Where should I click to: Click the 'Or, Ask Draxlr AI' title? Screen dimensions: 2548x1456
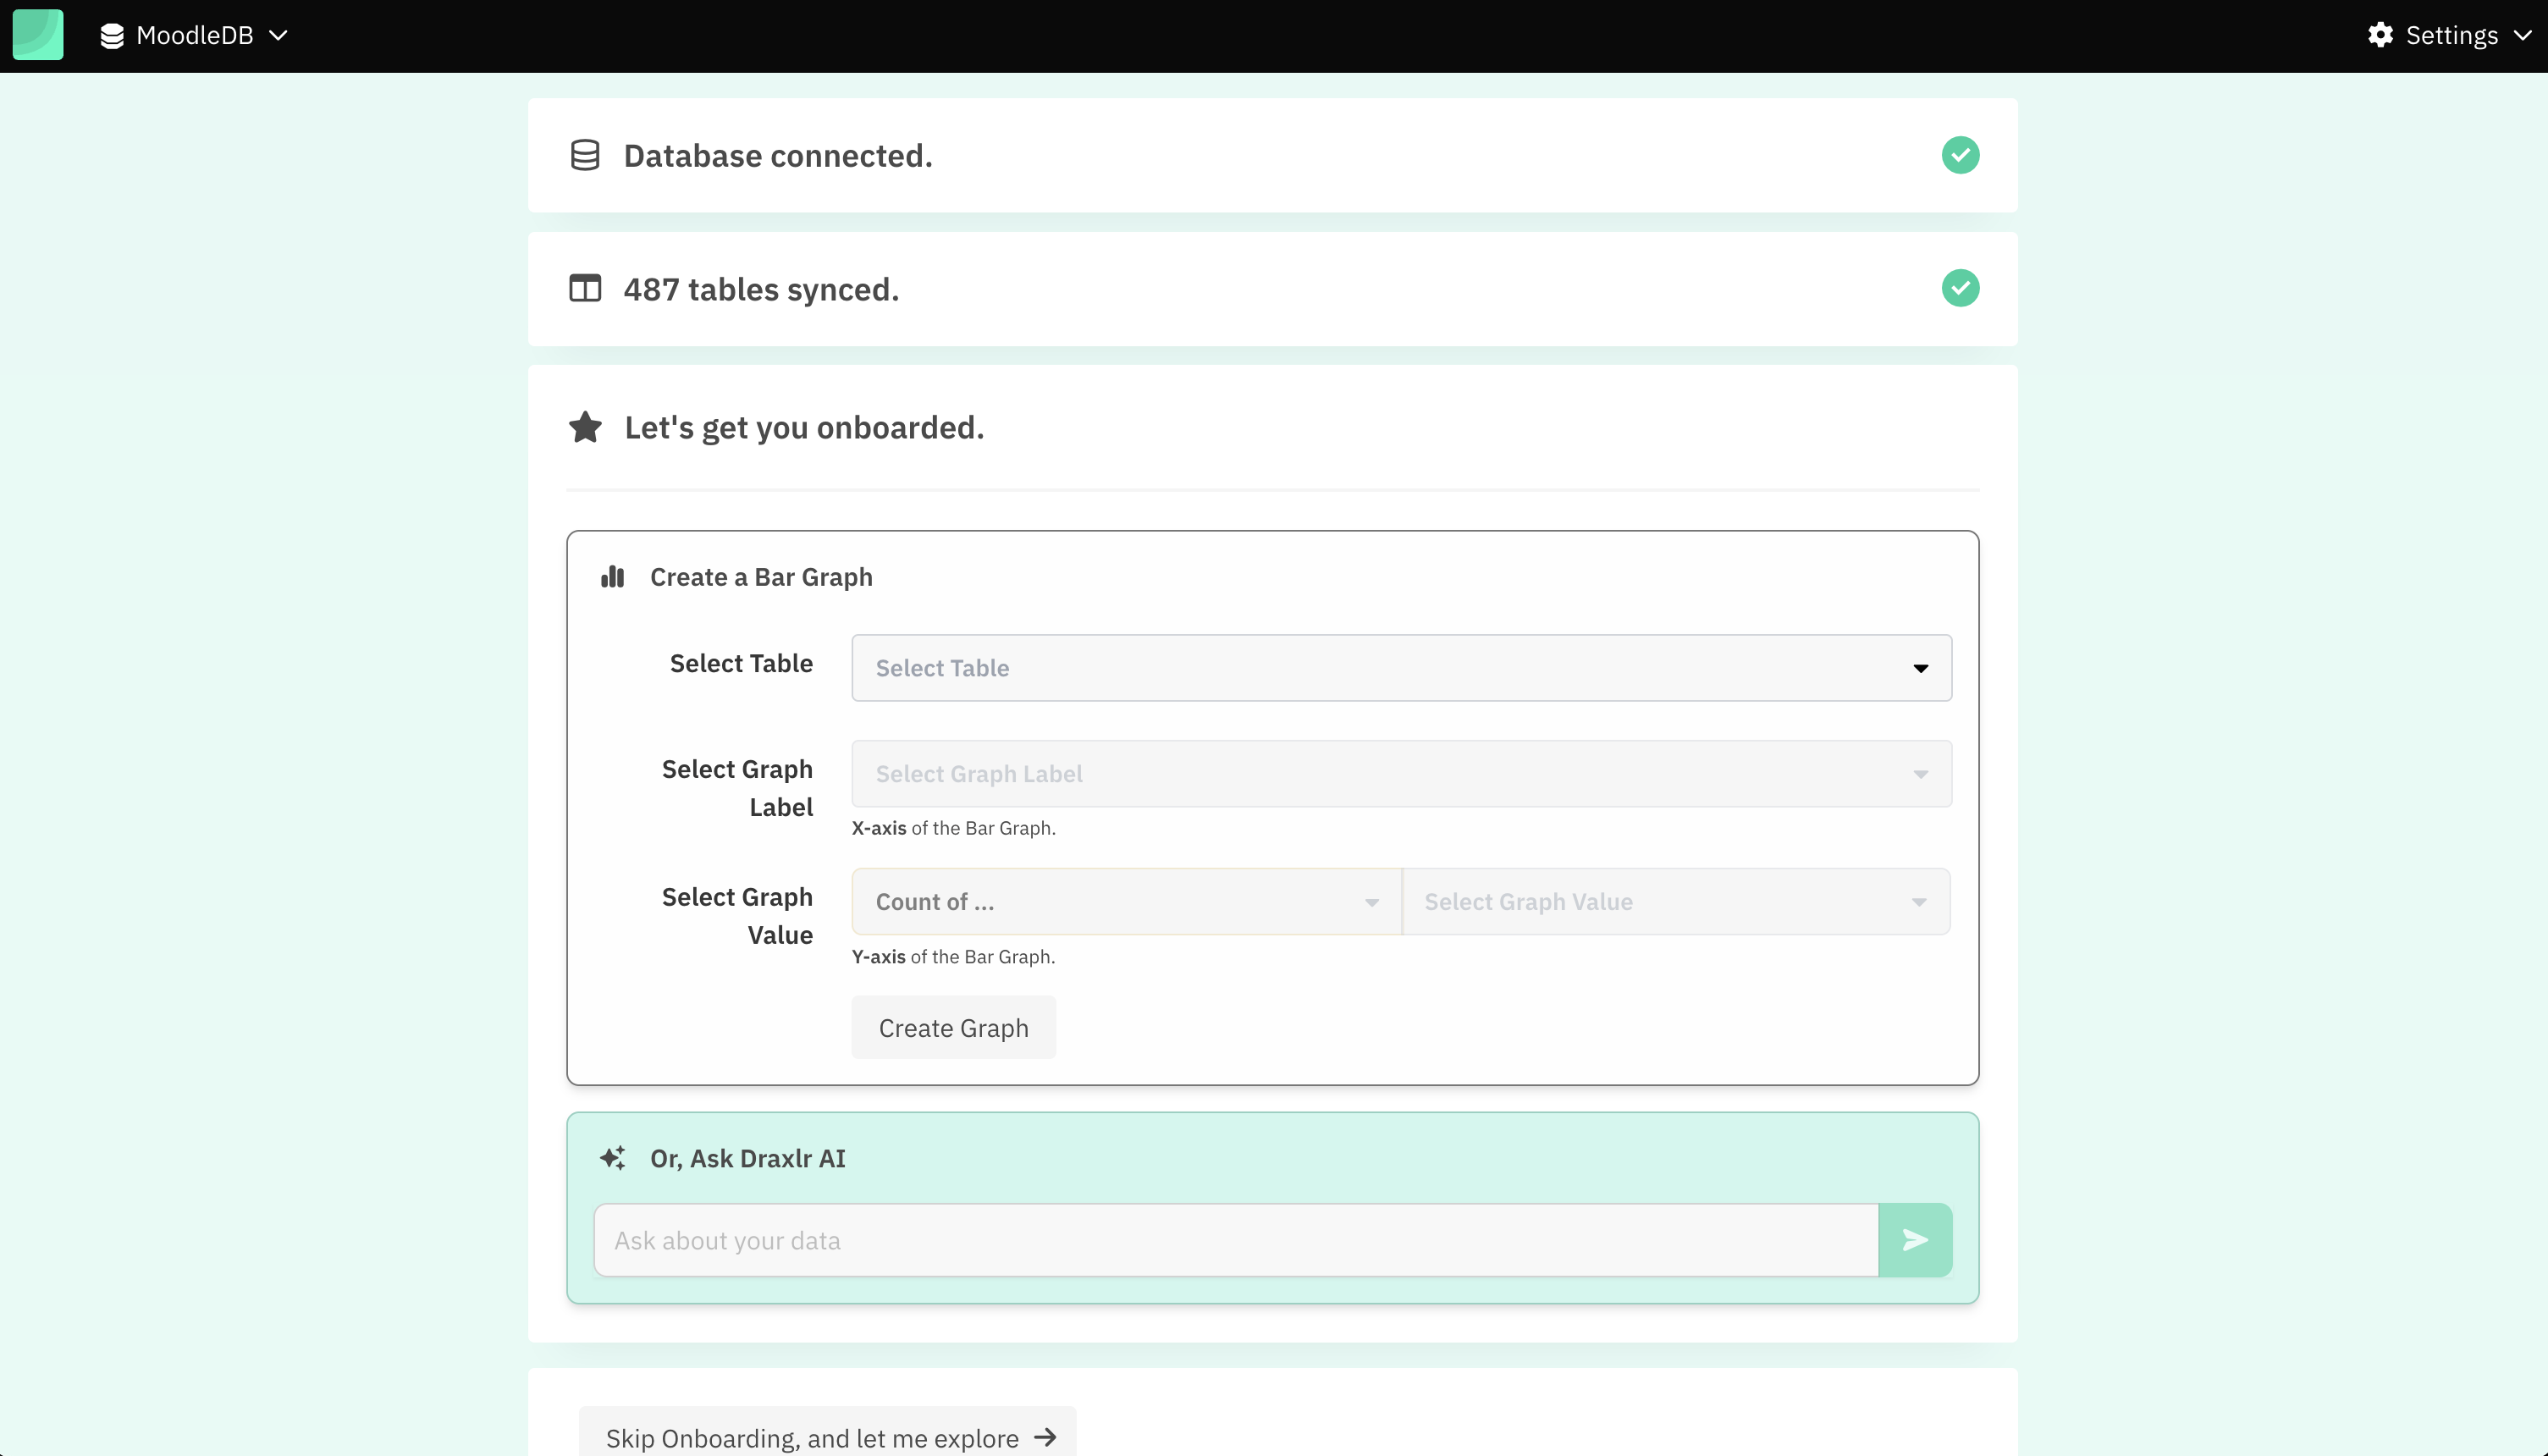(x=748, y=1158)
